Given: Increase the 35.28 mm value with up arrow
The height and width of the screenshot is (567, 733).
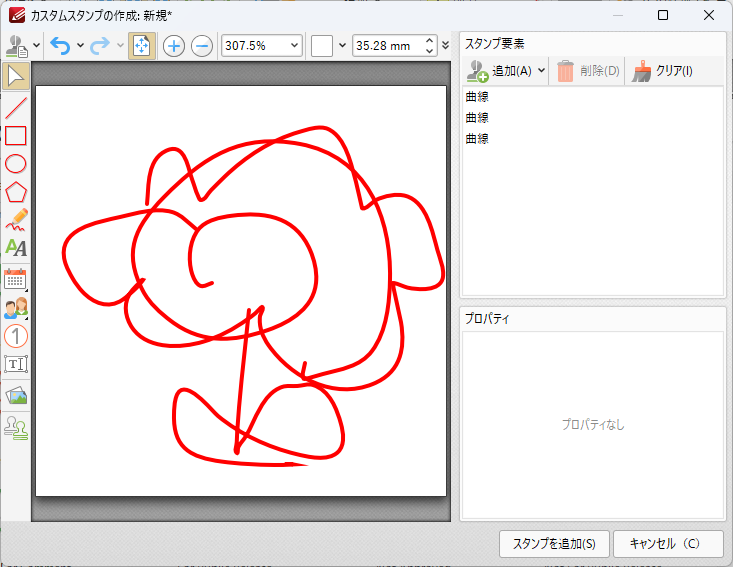Looking at the screenshot, I should [430, 41].
